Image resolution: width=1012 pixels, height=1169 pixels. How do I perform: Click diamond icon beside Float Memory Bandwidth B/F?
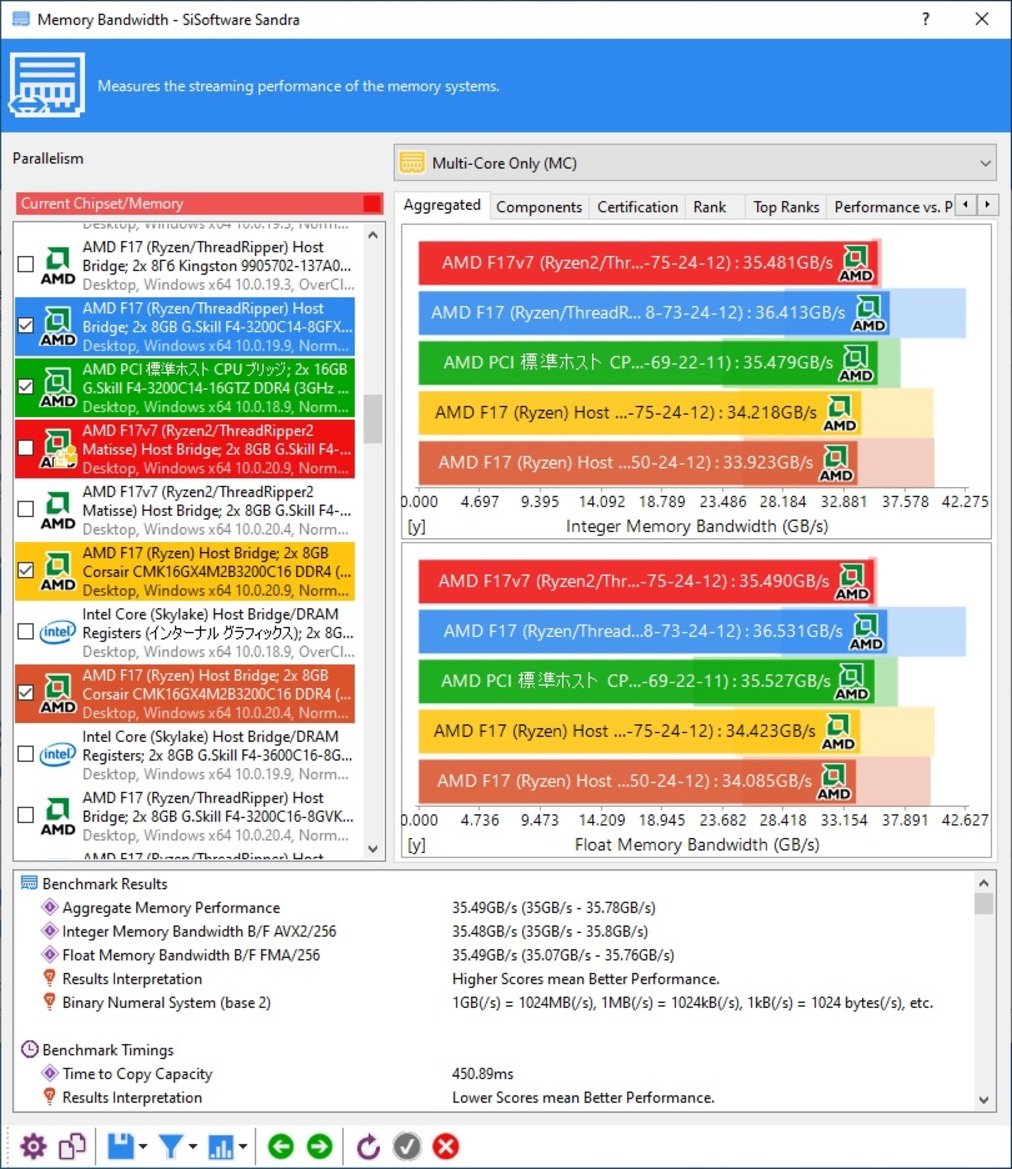50,954
